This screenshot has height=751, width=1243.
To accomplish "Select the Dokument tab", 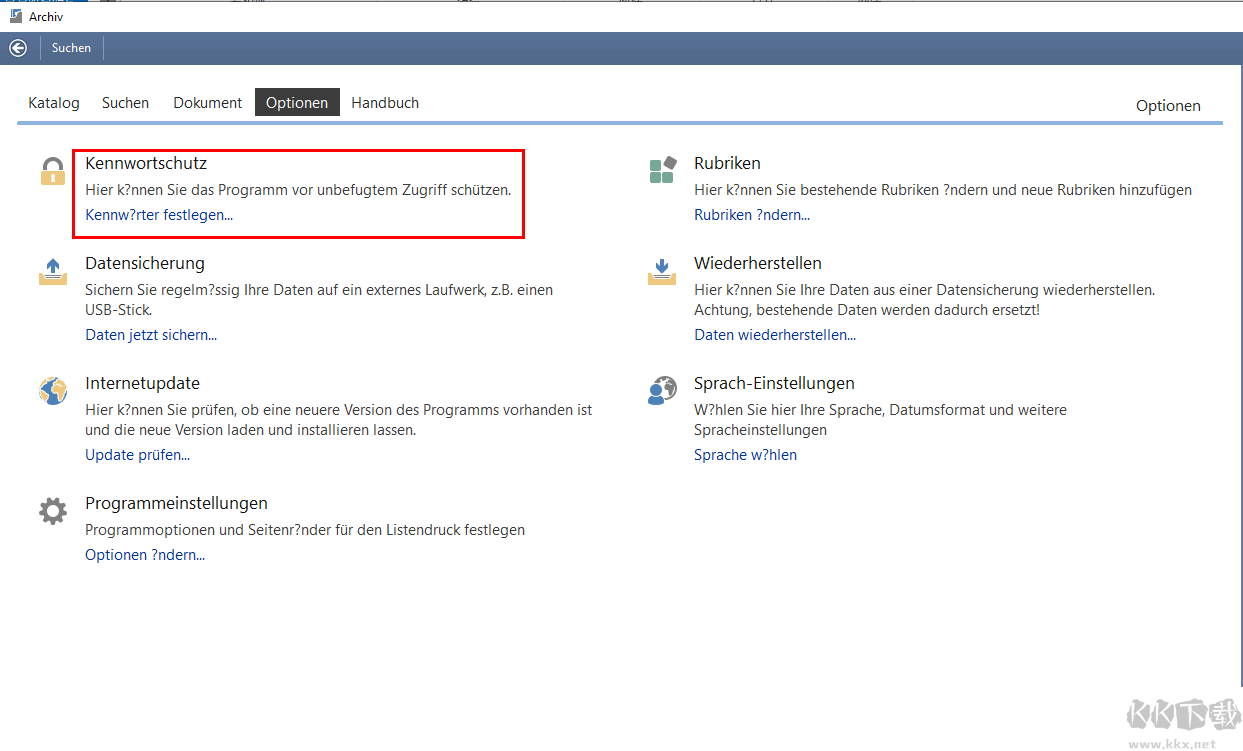I will 207,103.
